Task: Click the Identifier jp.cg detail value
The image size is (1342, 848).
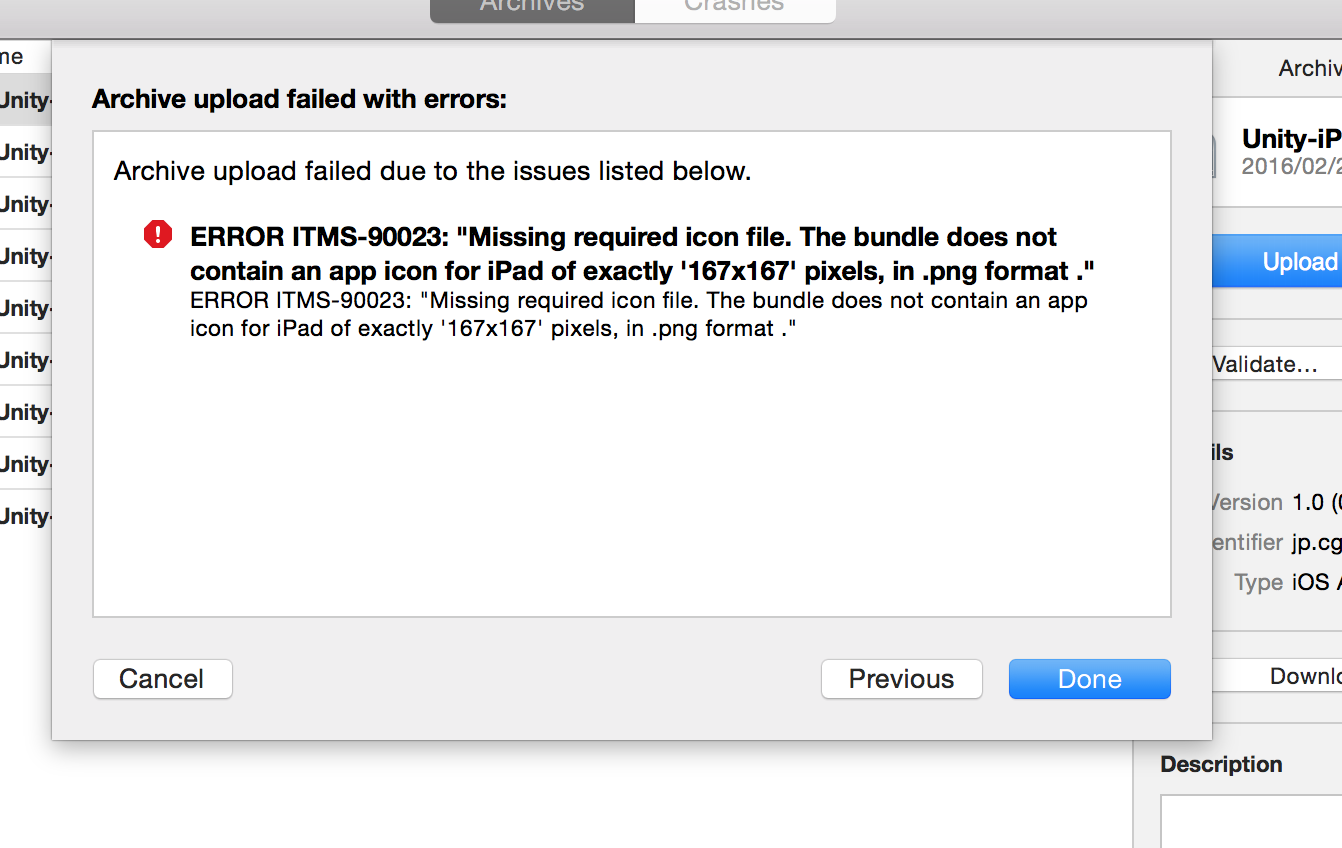Action: 1317,542
